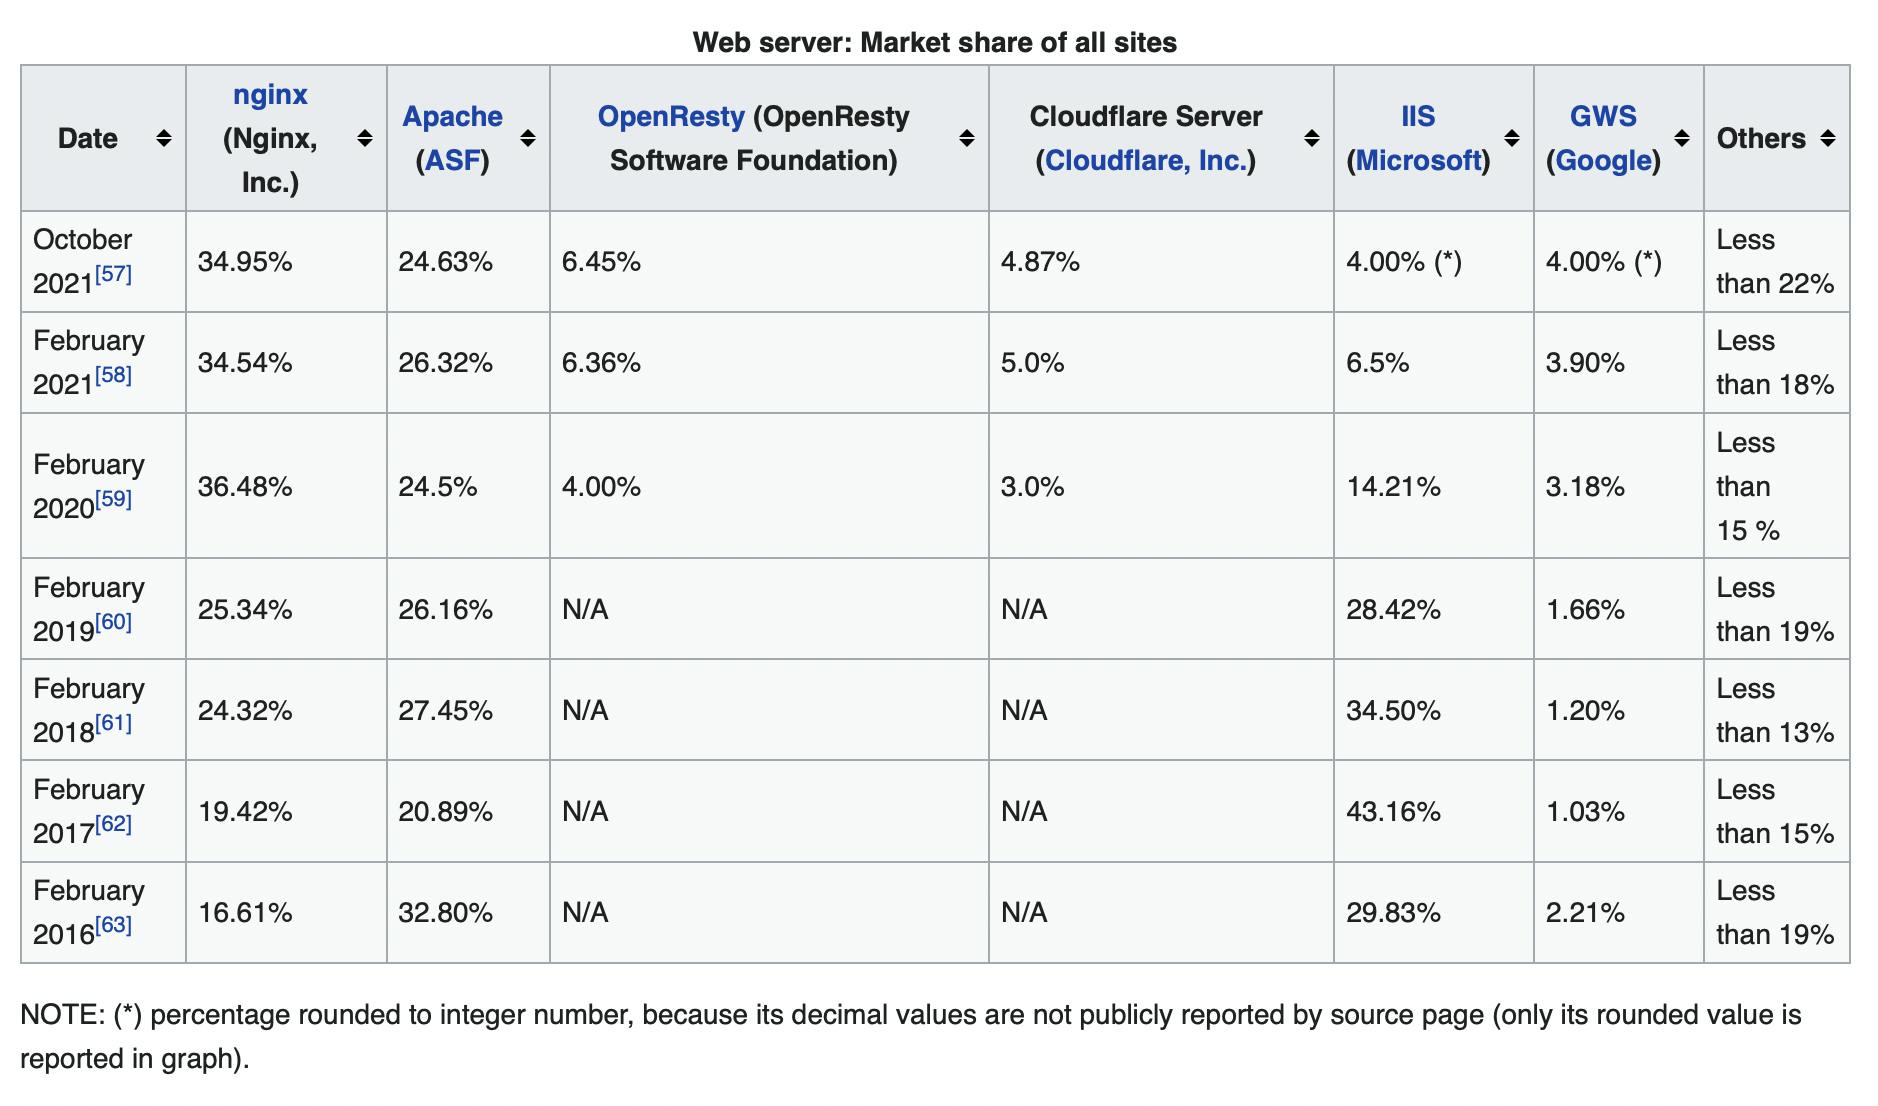This screenshot has height=1106, width=1878.
Task: Click the table caption 'Web server: Market share of all sites'
Action: point(935,42)
